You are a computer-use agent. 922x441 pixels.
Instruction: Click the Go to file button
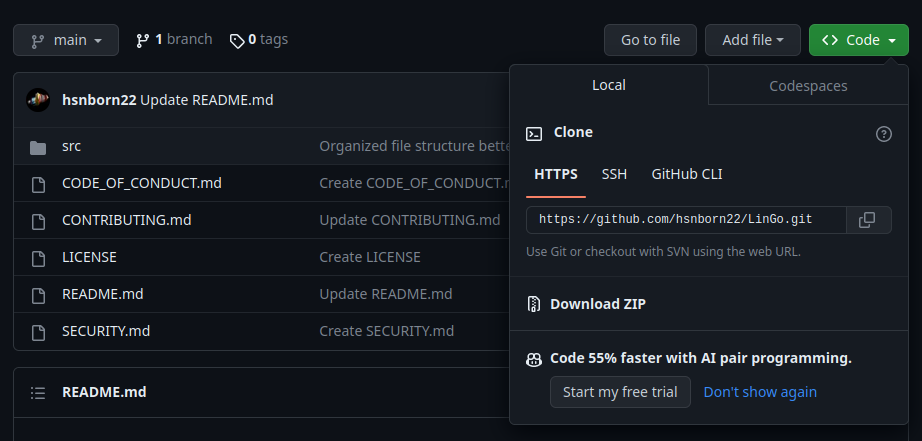[650, 40]
